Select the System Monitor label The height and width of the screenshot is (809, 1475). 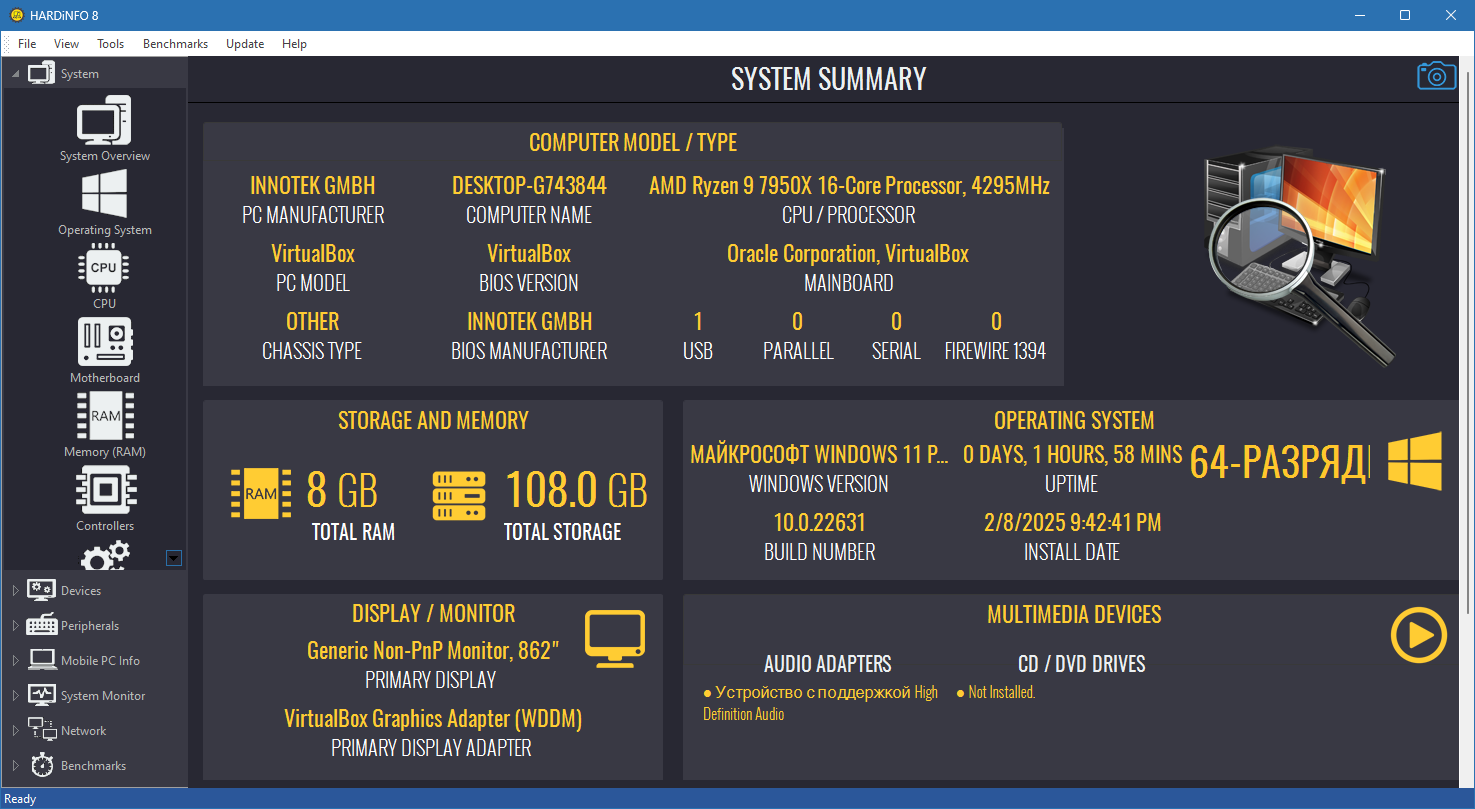pyautogui.click(x=103, y=696)
